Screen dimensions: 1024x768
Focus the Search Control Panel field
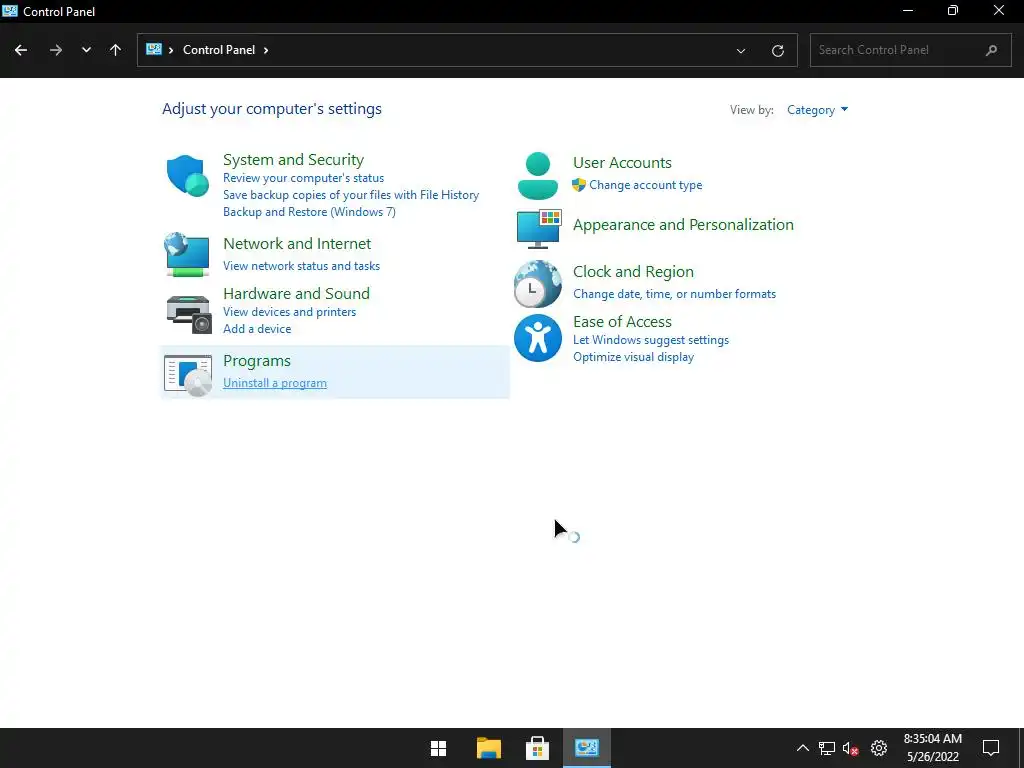[910, 50]
